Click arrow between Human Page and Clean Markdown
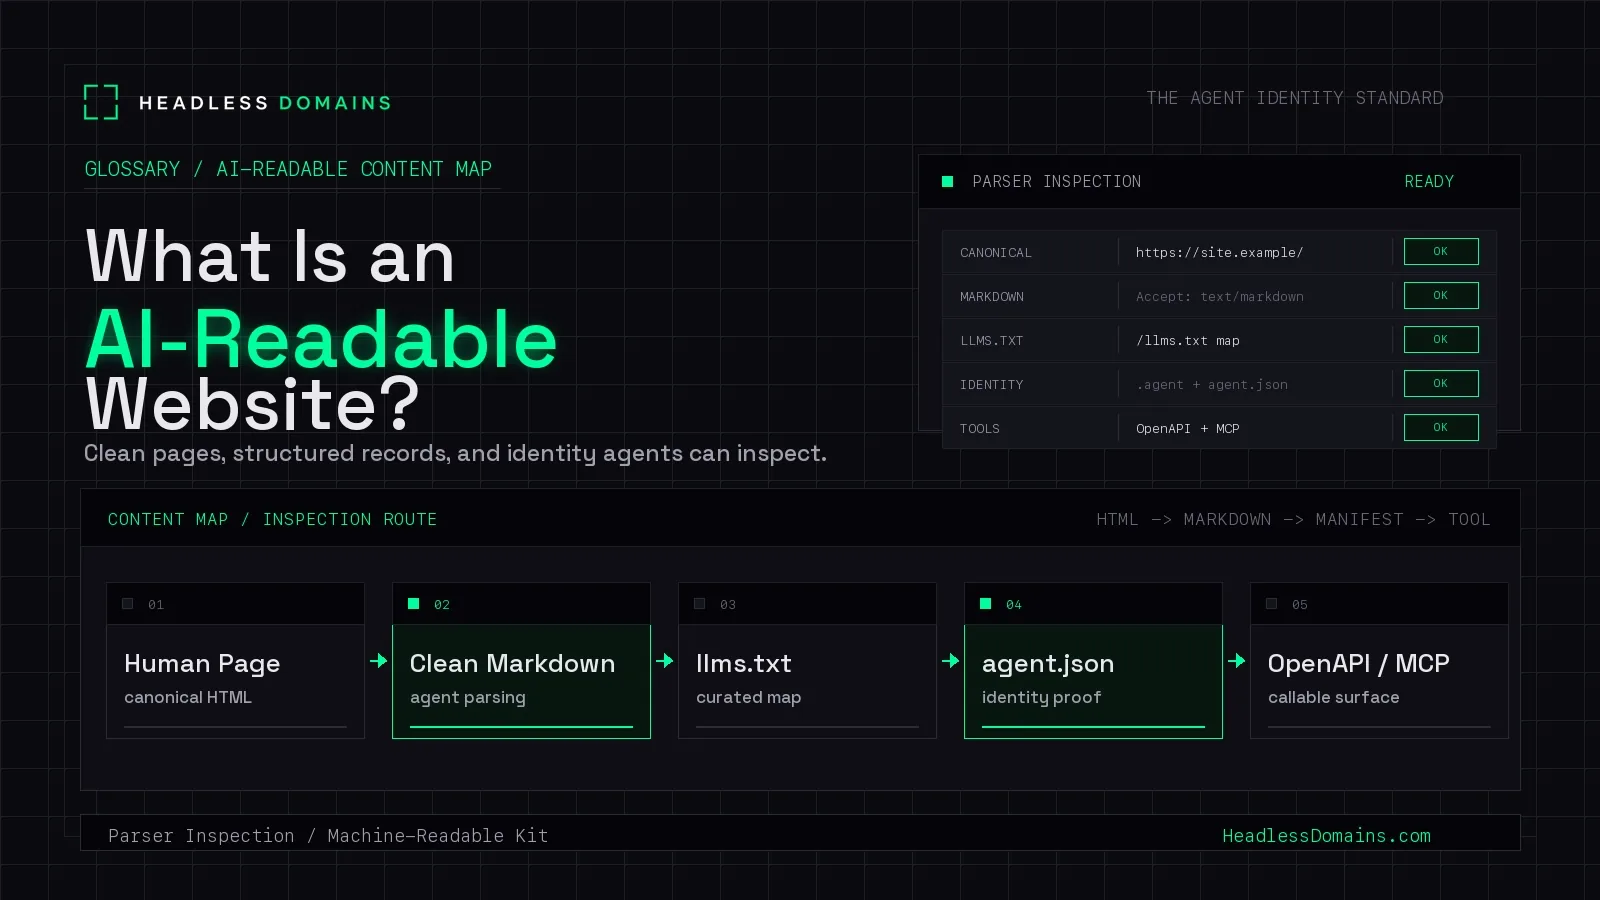Viewport: 1600px width, 900px height. pos(379,661)
